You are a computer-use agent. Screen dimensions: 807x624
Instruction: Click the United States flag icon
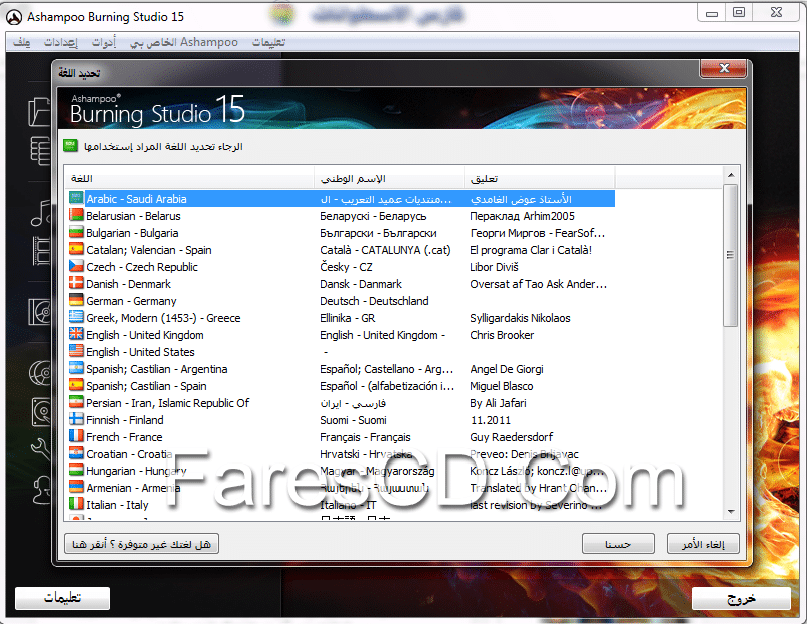[x=76, y=351]
